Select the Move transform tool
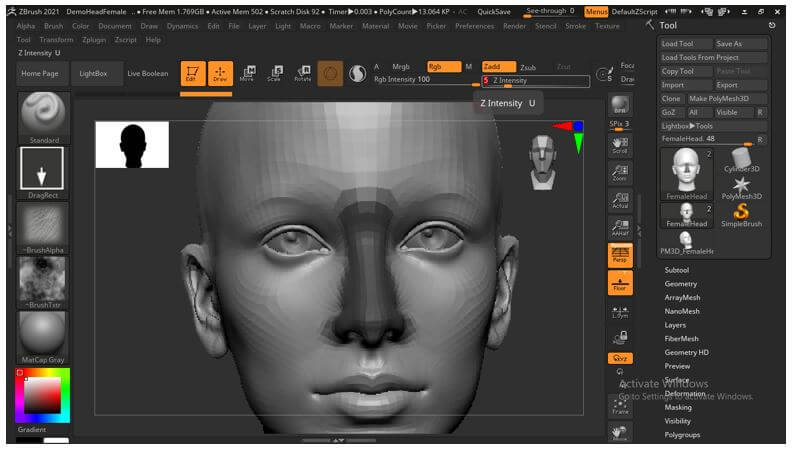 click(x=247, y=73)
